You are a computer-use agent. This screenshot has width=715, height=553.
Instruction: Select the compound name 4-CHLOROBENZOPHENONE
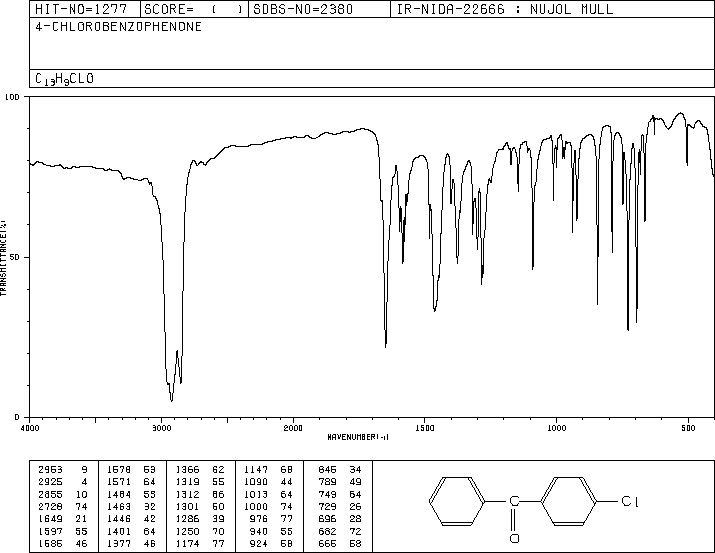(x=119, y=27)
